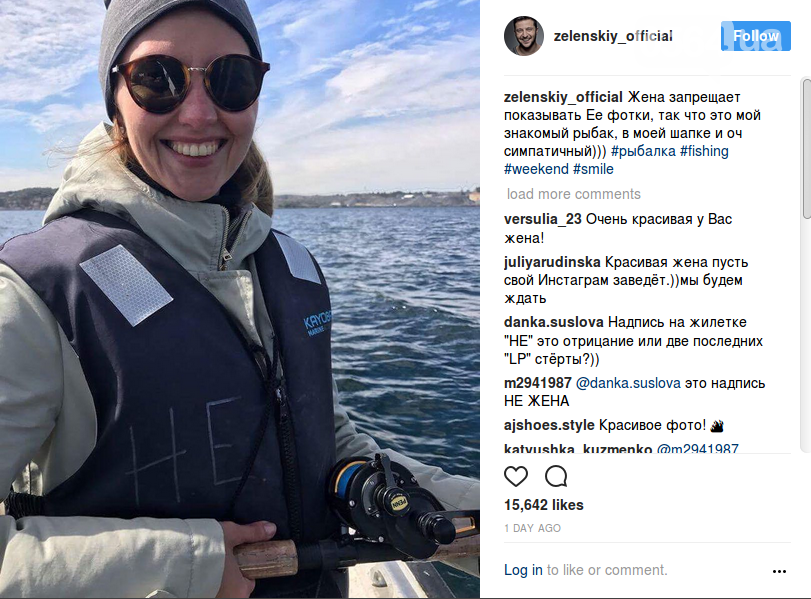Follow the zelenskiy_official account
The image size is (811, 599).
point(756,36)
